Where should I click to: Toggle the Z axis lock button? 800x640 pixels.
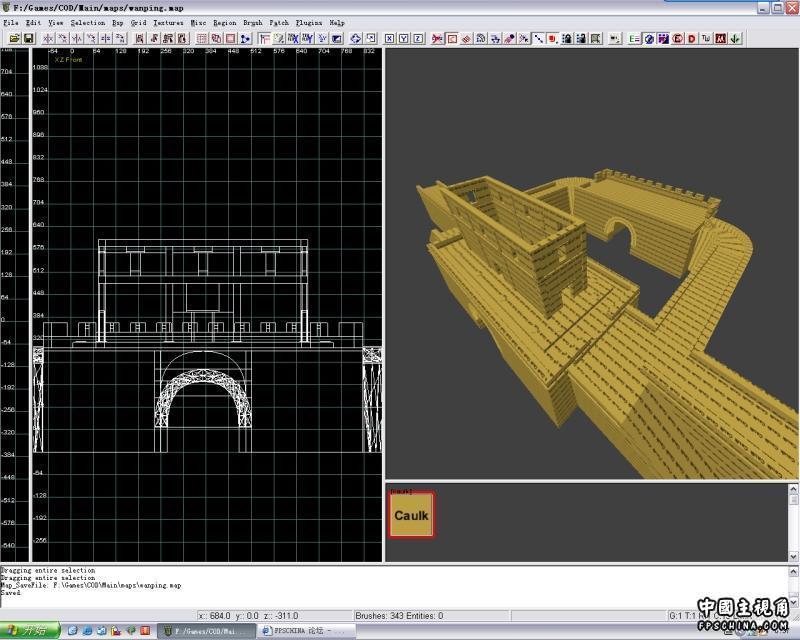(x=418, y=38)
